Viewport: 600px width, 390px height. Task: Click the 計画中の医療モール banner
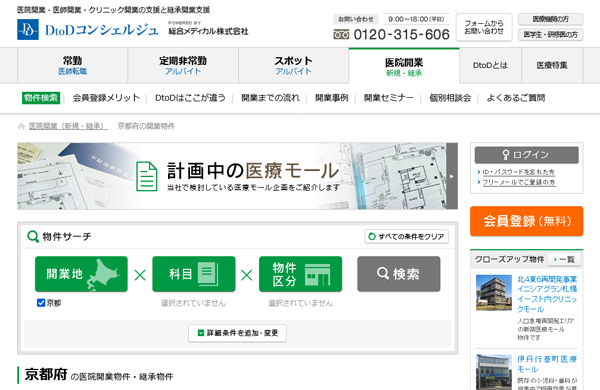tap(237, 176)
